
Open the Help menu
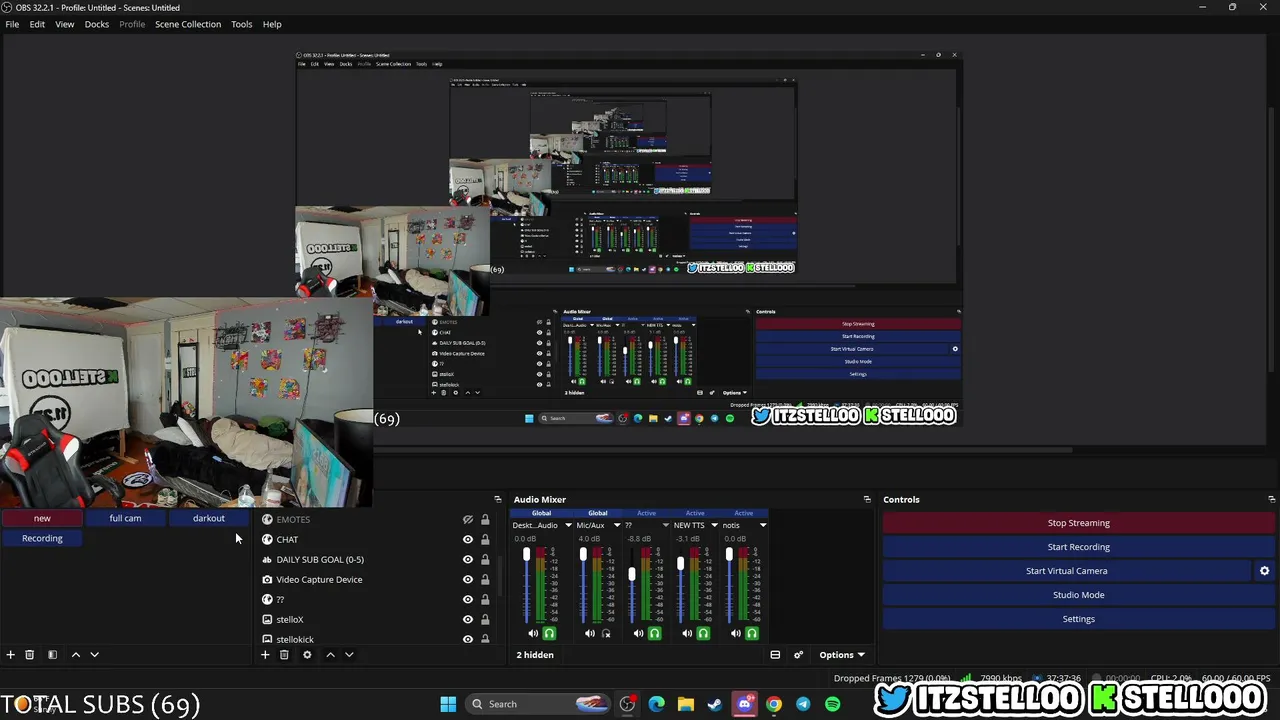point(272,24)
